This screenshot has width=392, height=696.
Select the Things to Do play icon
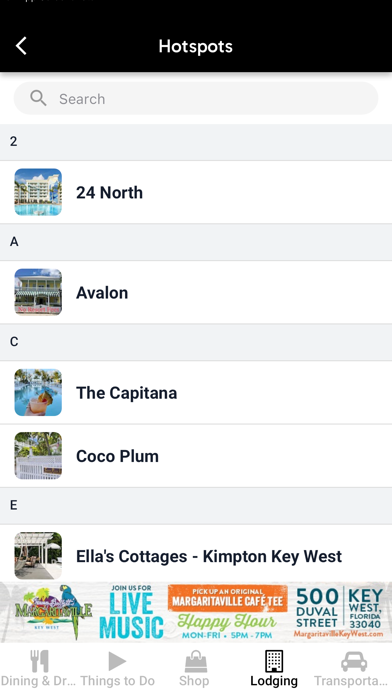click(x=117, y=661)
